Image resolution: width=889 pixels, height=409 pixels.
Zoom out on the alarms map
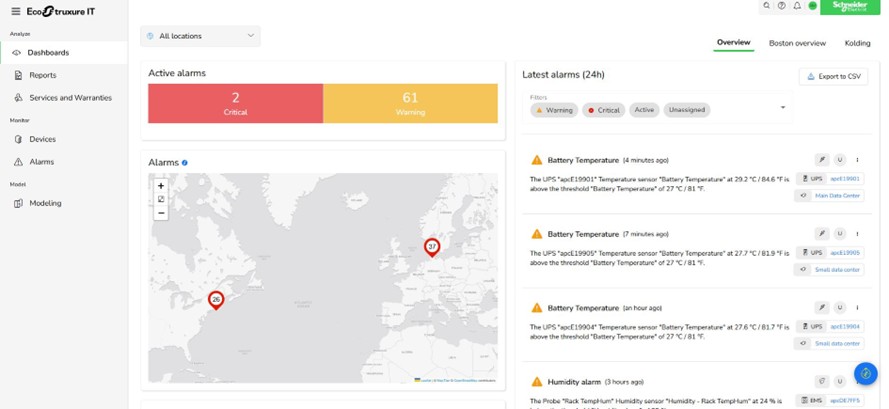161,212
